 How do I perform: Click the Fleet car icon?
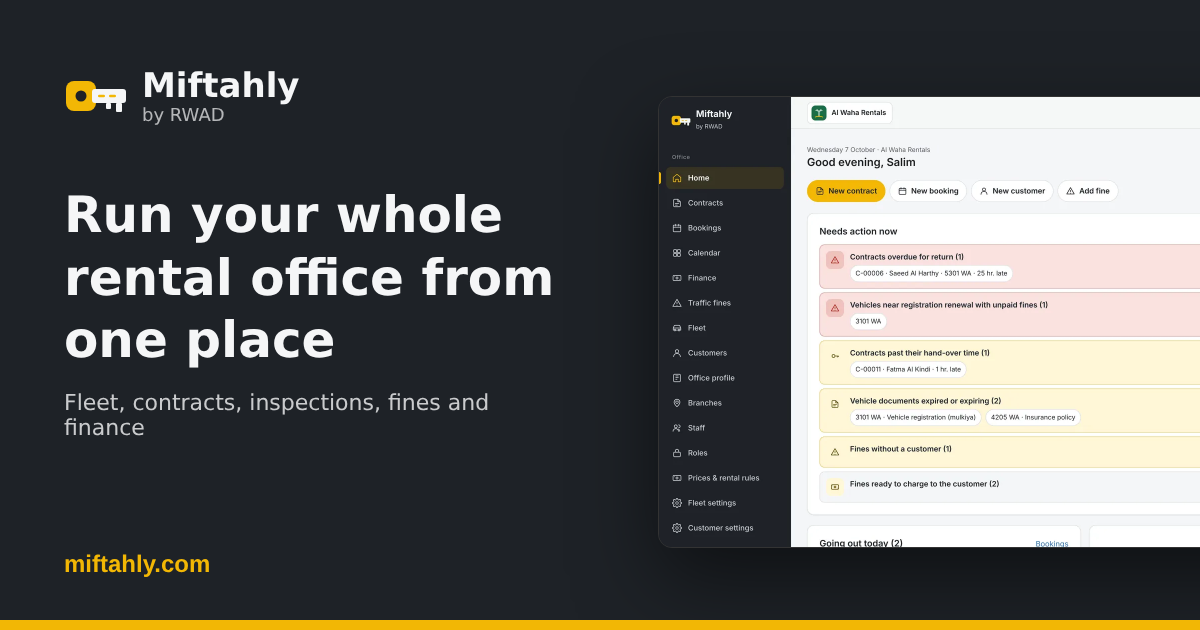(677, 328)
